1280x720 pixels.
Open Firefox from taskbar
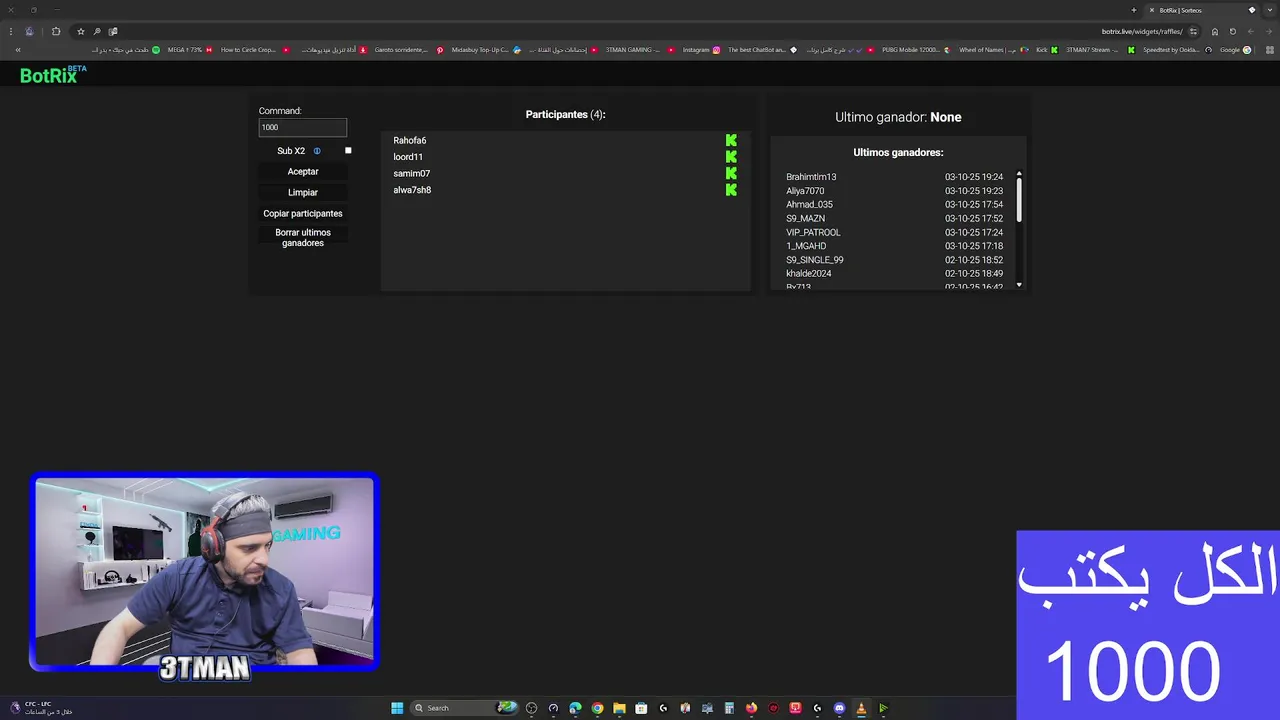751,708
